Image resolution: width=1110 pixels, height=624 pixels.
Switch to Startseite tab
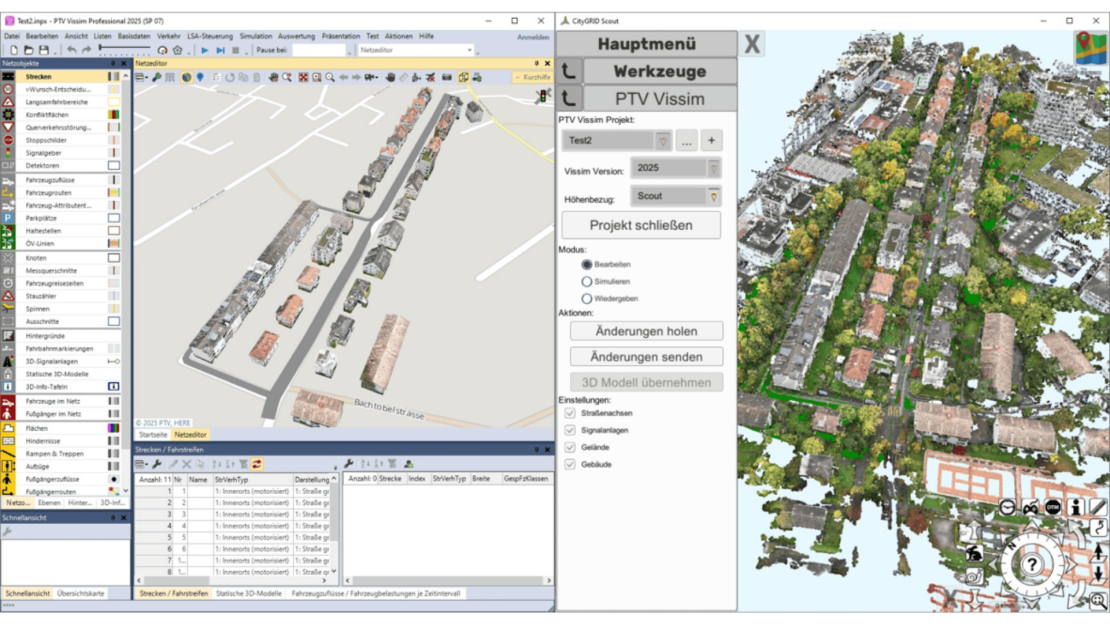pos(153,435)
